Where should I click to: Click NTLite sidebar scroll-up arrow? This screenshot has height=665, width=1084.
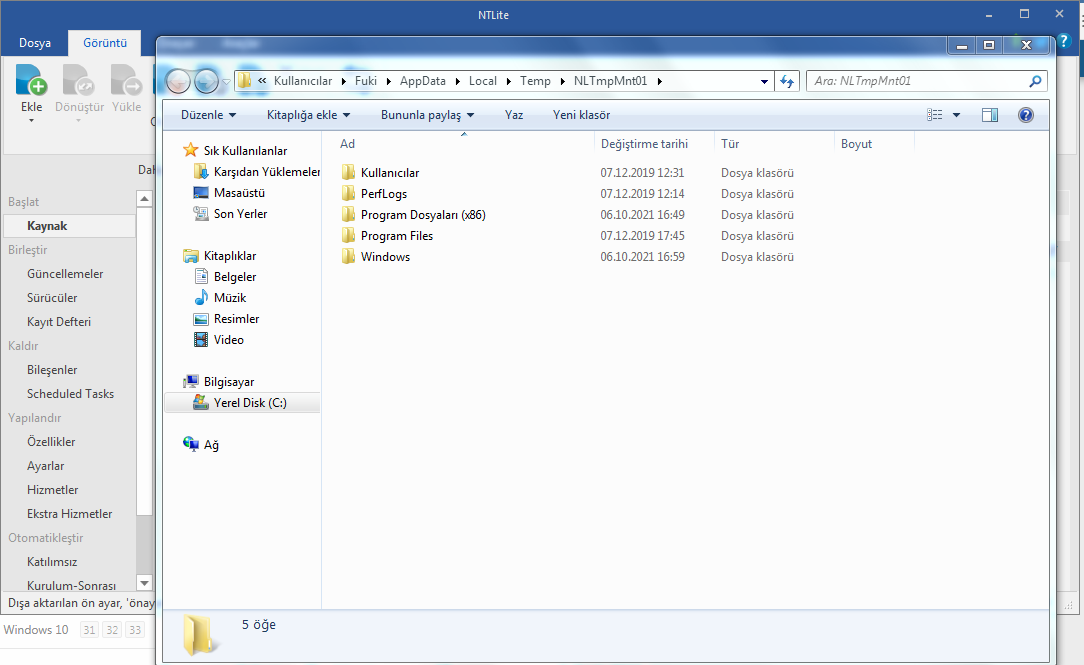(144, 199)
